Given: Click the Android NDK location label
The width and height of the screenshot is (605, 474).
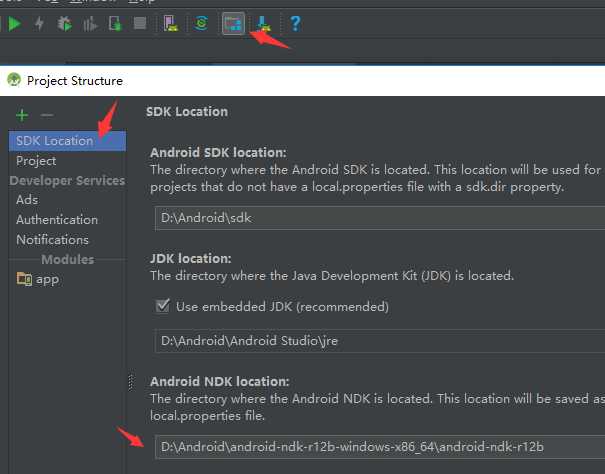Looking at the screenshot, I should click(x=220, y=381).
